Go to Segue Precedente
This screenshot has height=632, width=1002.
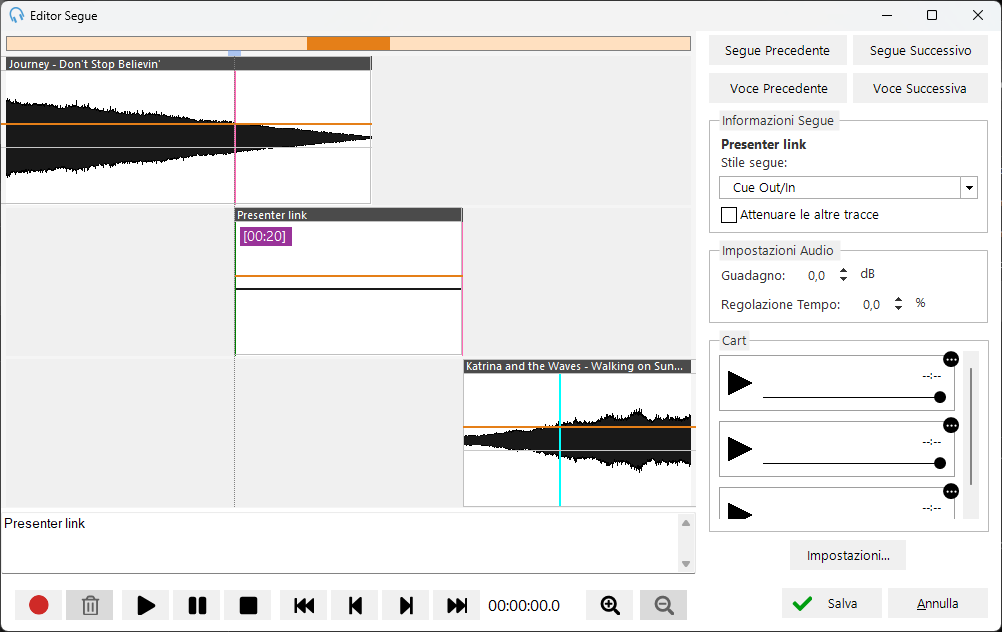point(777,50)
